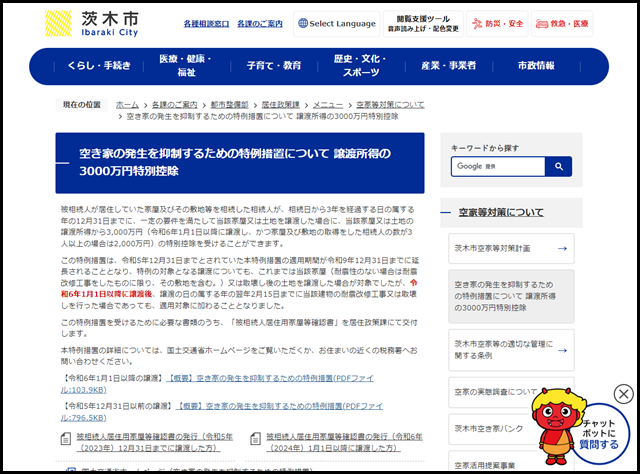Open 救急・医療 page
This screenshot has width=640, height=474.
[562, 24]
